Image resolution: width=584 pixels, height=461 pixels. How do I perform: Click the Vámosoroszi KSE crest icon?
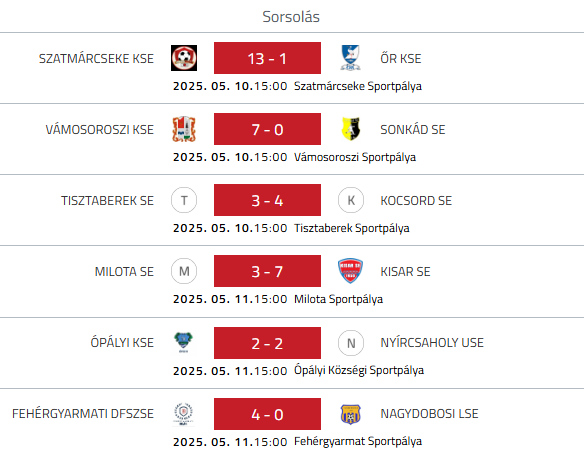184,129
